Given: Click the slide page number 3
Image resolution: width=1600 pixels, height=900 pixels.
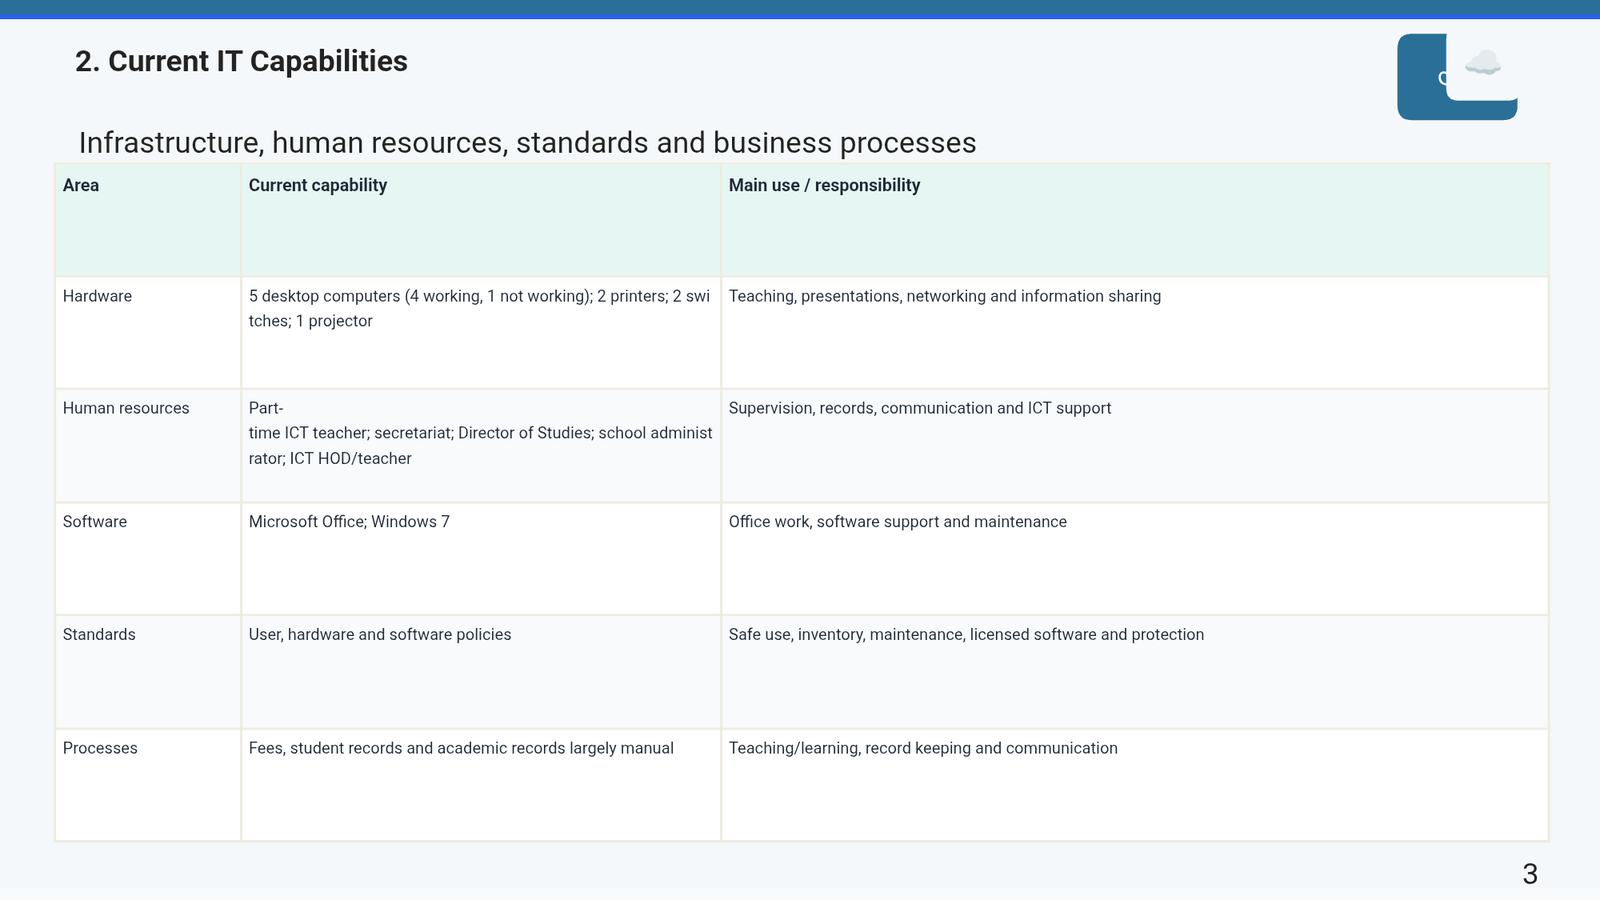Looking at the screenshot, I should [1530, 874].
